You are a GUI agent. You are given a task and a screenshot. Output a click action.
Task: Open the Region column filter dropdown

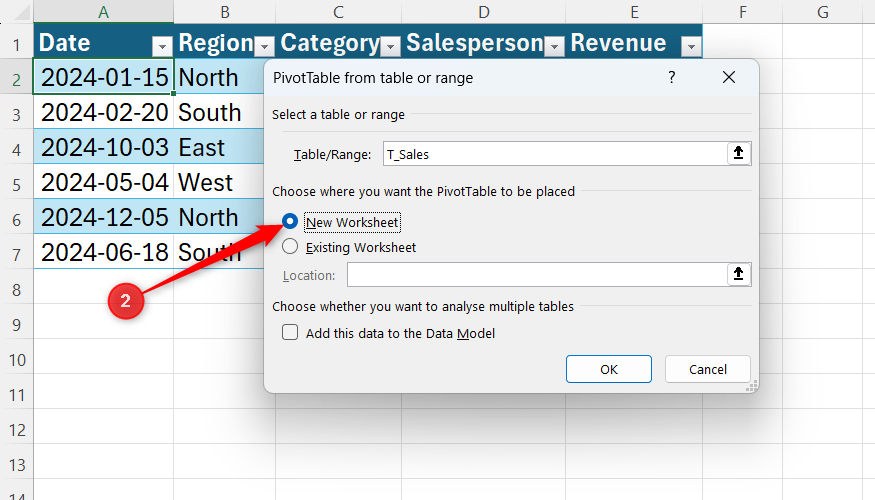(264, 46)
